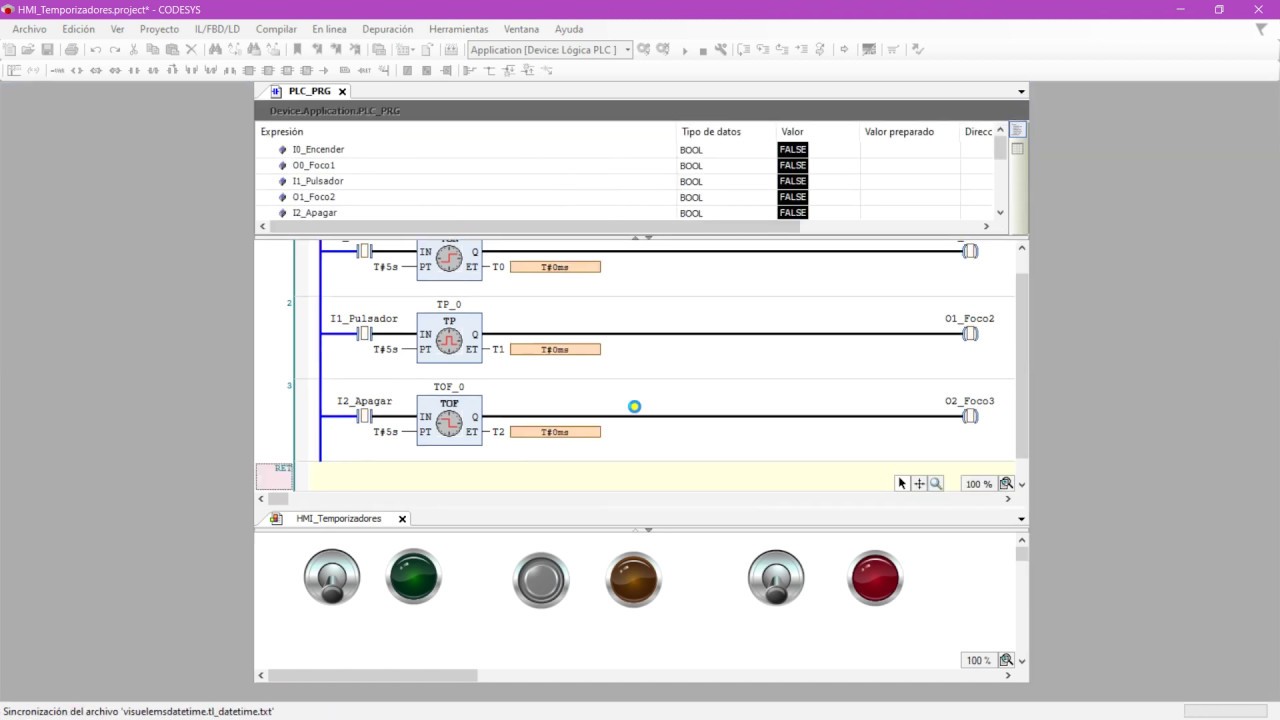The width and height of the screenshot is (1280, 720).
Task: Click the TP function block in network 2
Action: (449, 337)
